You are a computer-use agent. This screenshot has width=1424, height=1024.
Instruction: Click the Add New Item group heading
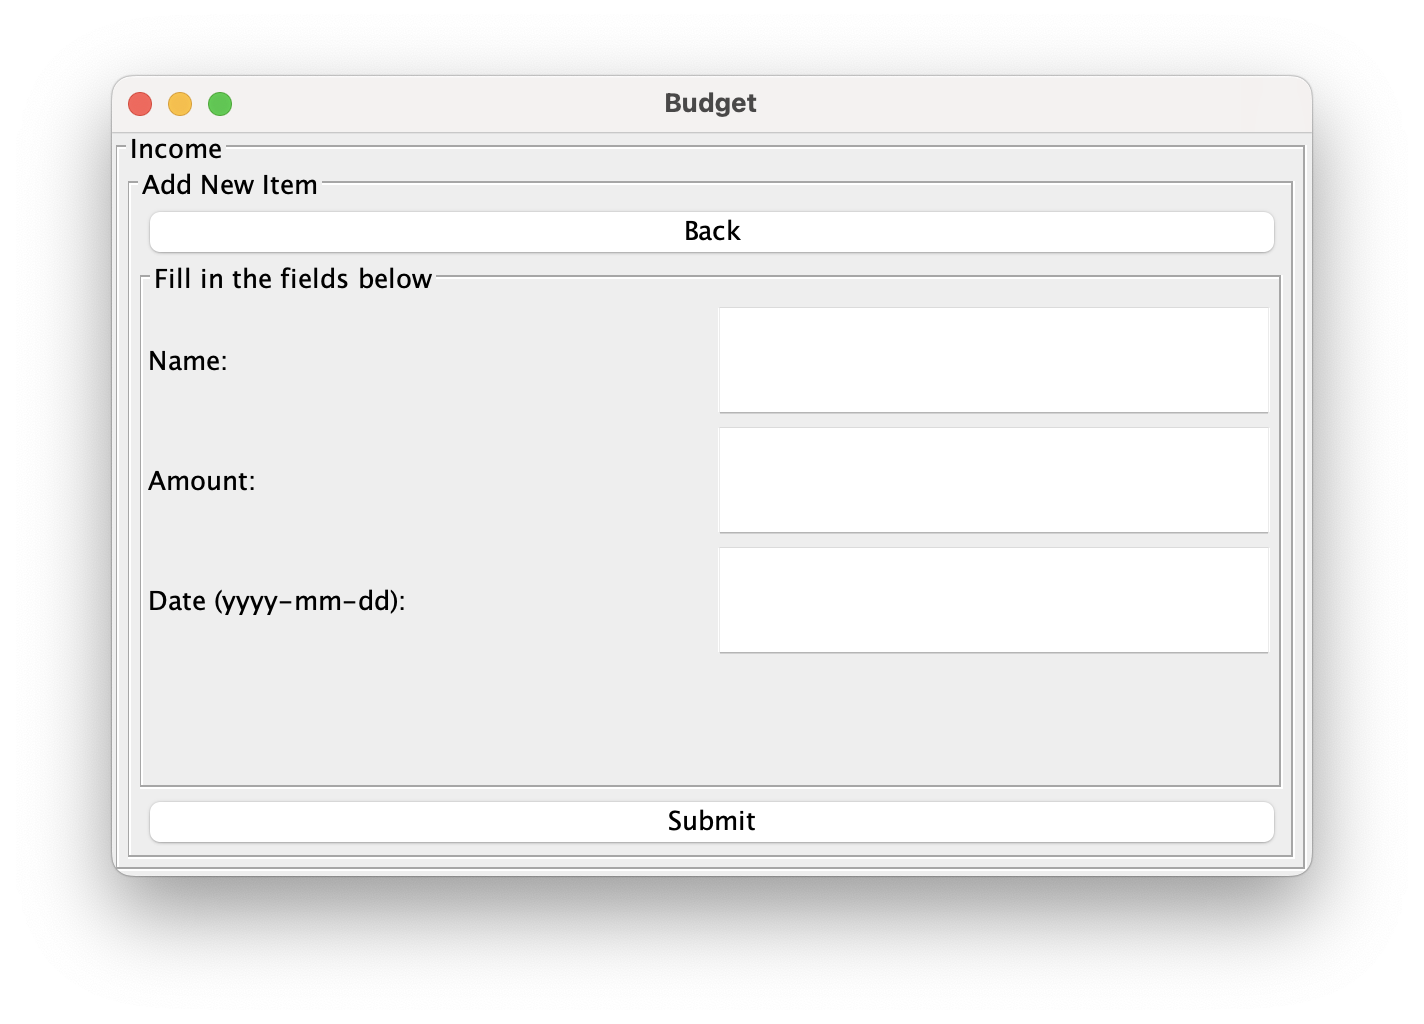(229, 184)
